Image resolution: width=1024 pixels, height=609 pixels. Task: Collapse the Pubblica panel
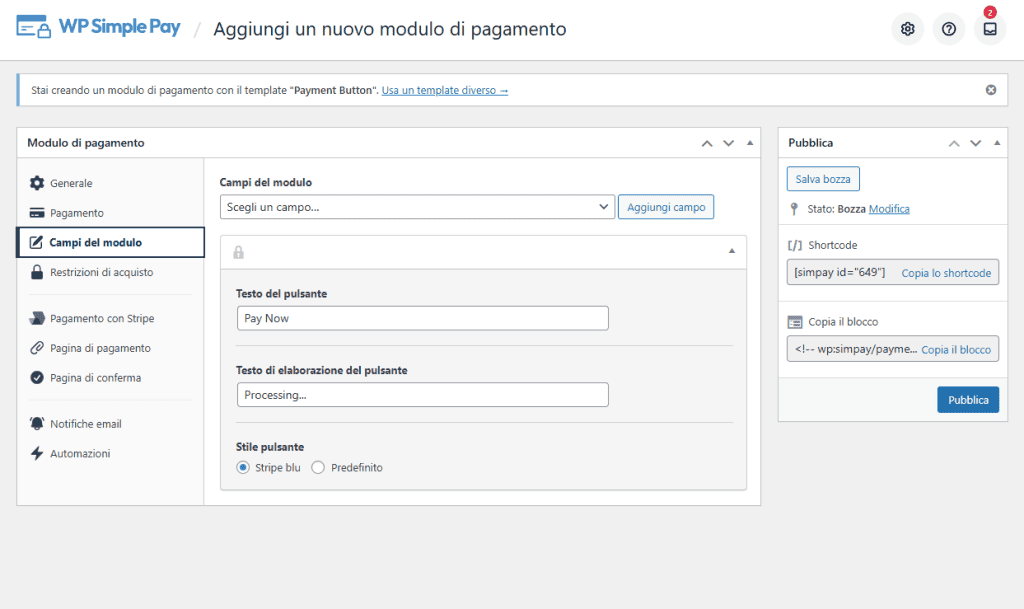[997, 143]
